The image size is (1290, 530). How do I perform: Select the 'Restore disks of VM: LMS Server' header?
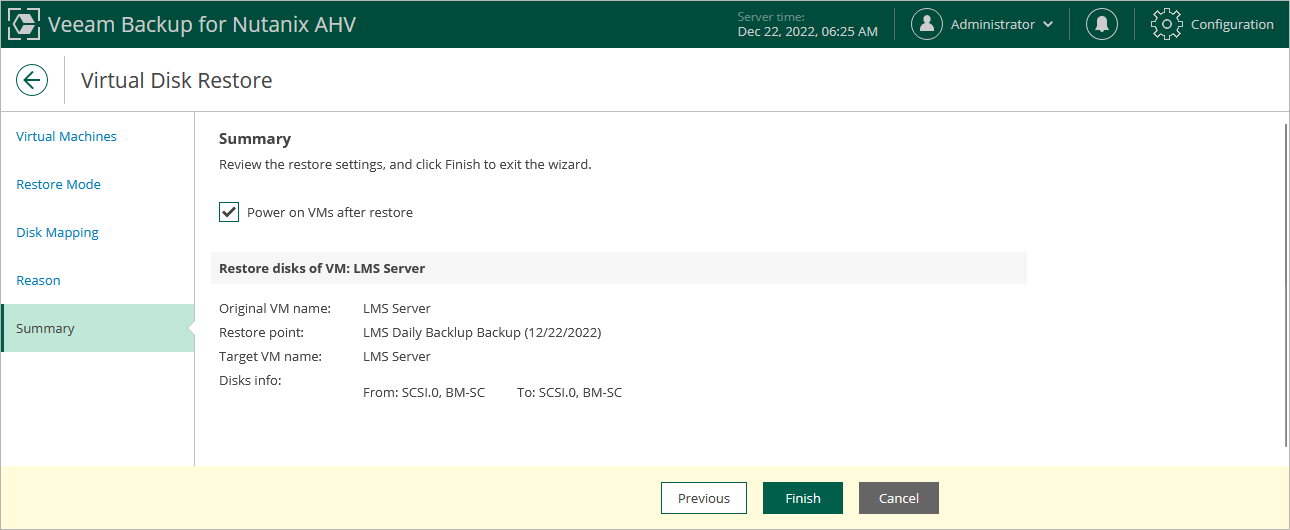click(619, 268)
